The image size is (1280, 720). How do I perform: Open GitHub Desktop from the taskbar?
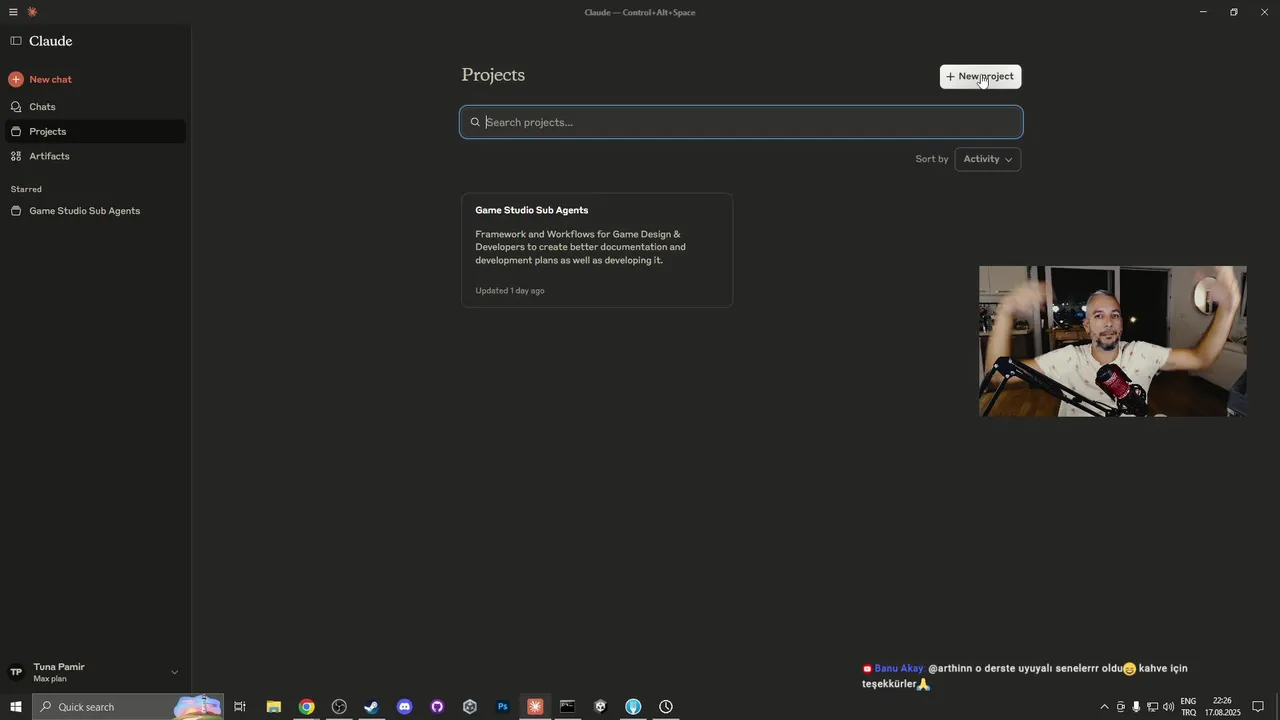pyautogui.click(x=437, y=707)
